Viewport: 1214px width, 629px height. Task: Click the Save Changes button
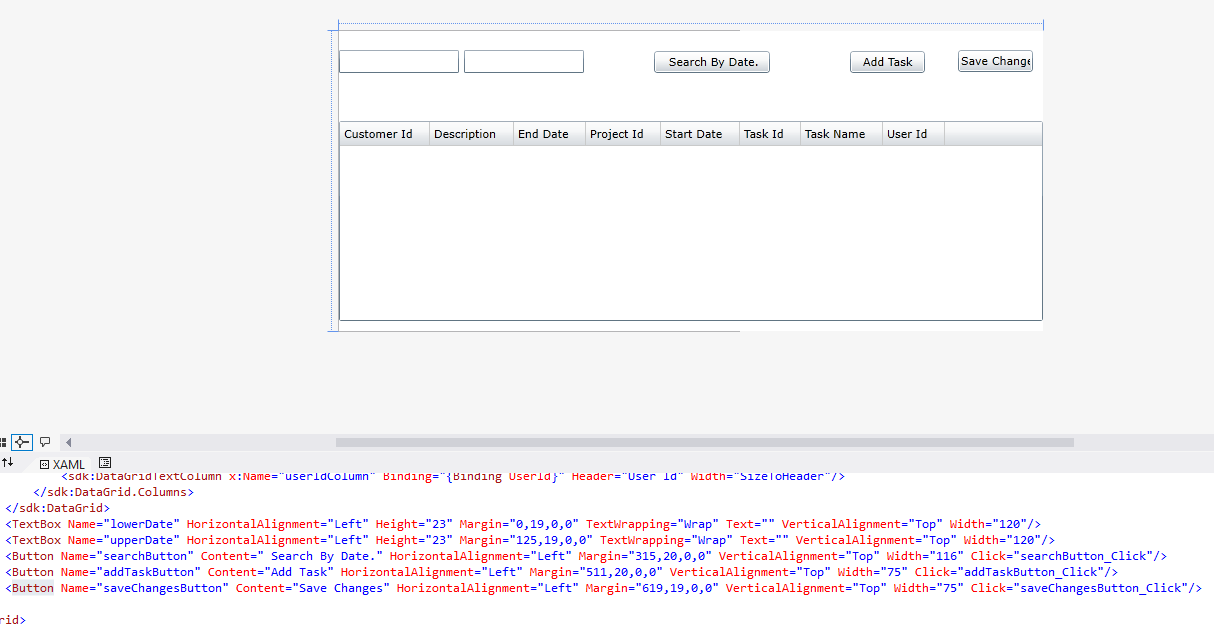(x=995, y=61)
